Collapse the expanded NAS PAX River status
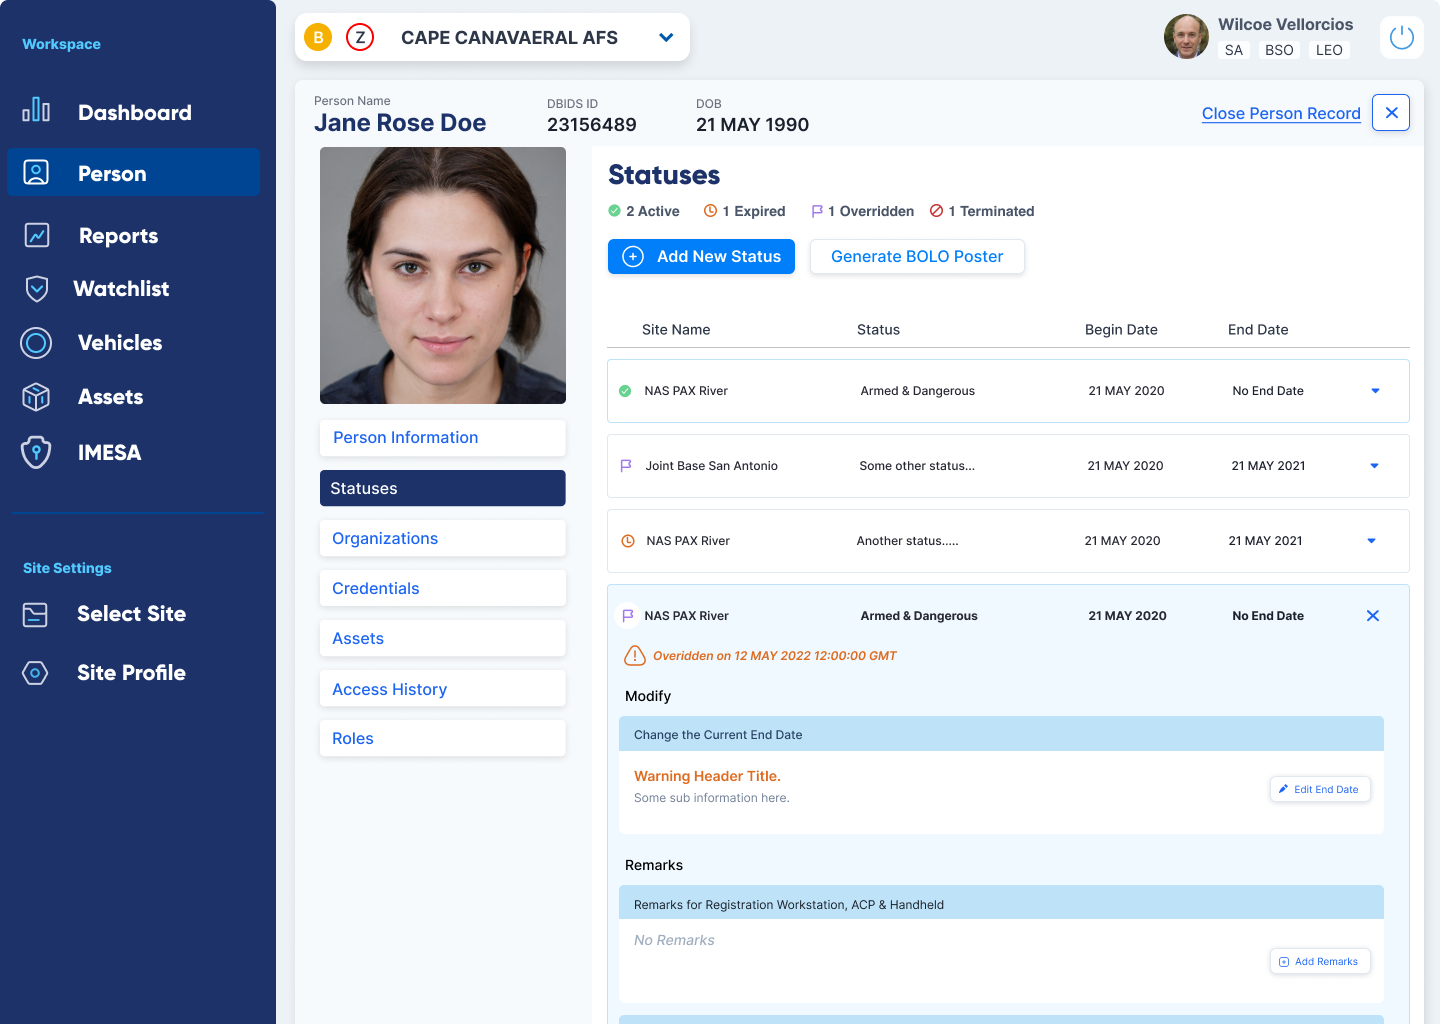 click(x=1373, y=616)
